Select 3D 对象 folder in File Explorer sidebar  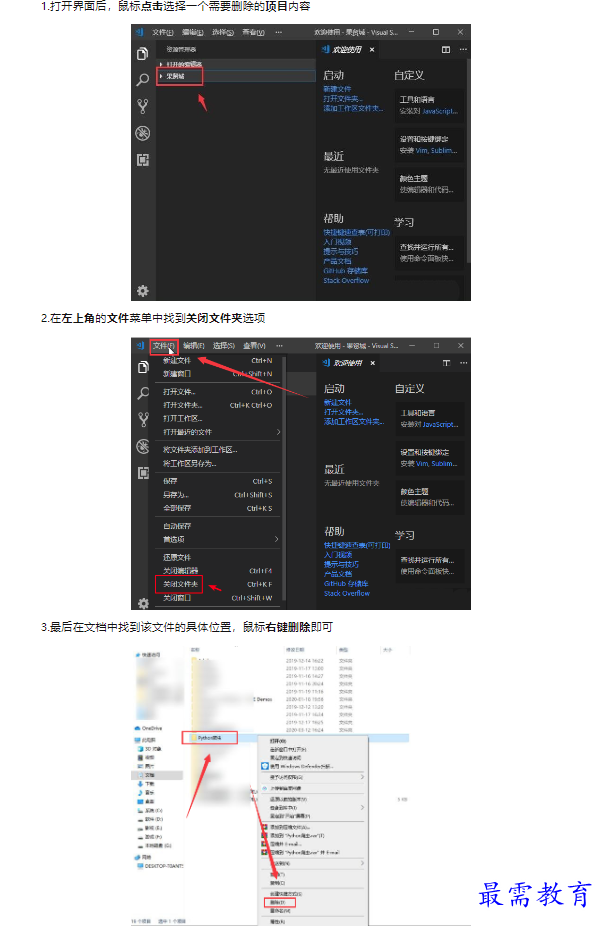tap(149, 748)
